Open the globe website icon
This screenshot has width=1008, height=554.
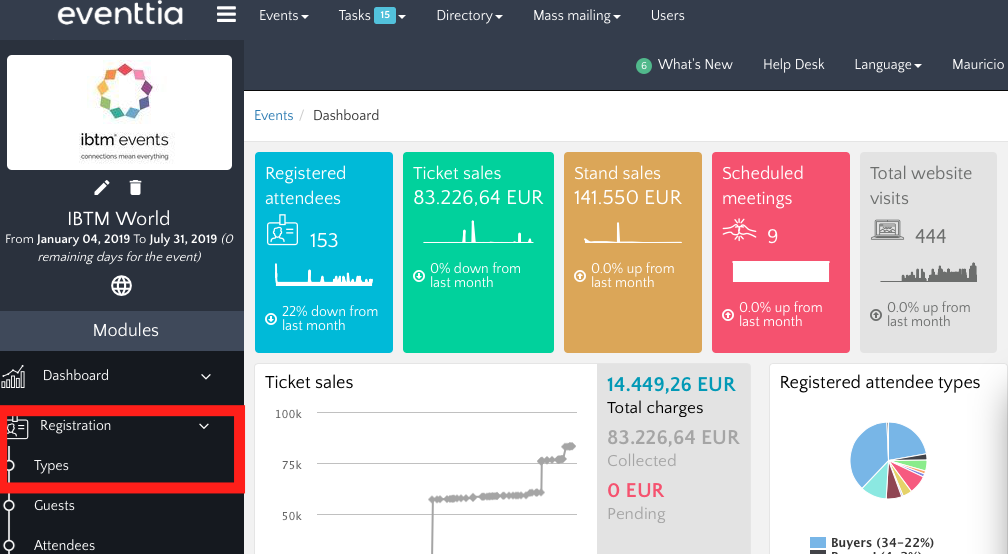(121, 287)
